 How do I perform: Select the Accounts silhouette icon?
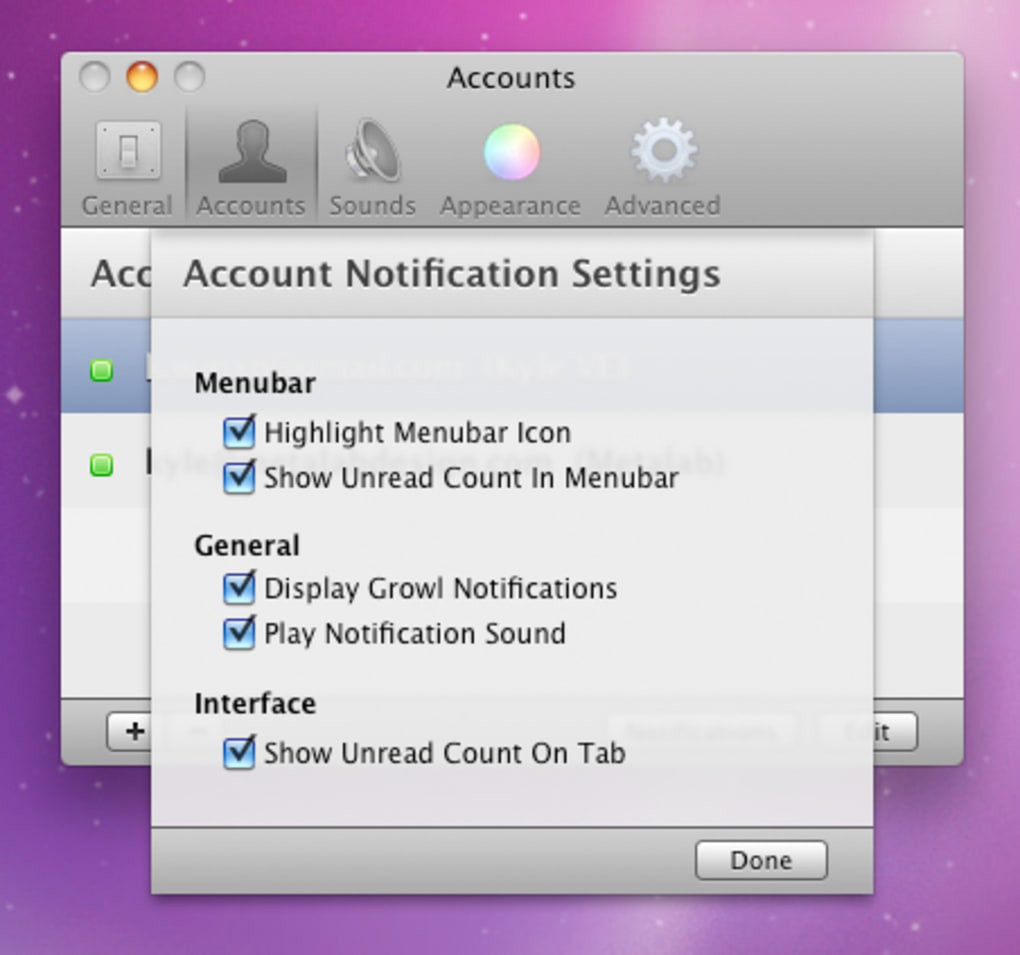pos(252,151)
